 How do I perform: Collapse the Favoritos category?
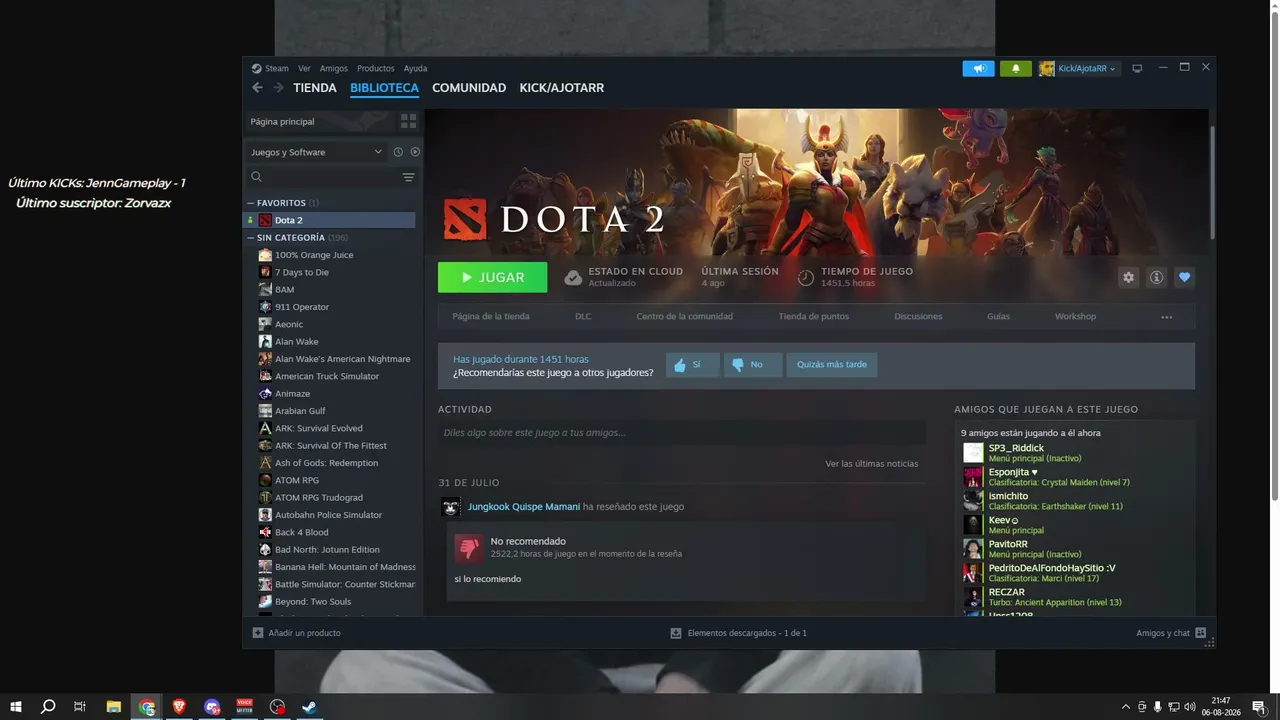tap(251, 203)
